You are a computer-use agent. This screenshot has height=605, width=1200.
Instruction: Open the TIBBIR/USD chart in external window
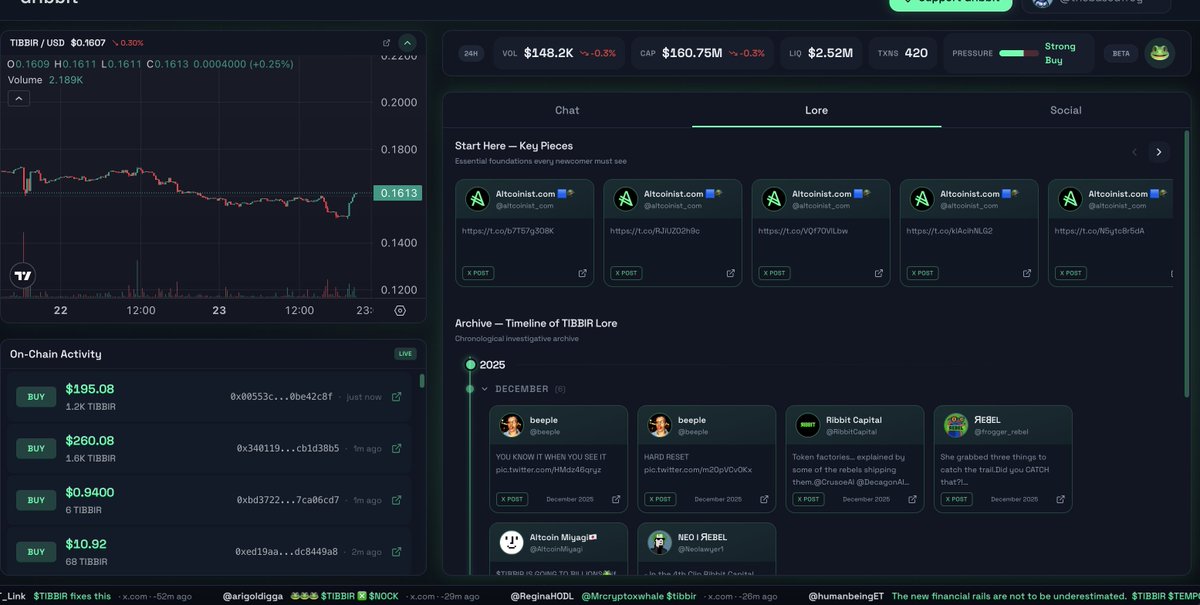click(x=387, y=43)
